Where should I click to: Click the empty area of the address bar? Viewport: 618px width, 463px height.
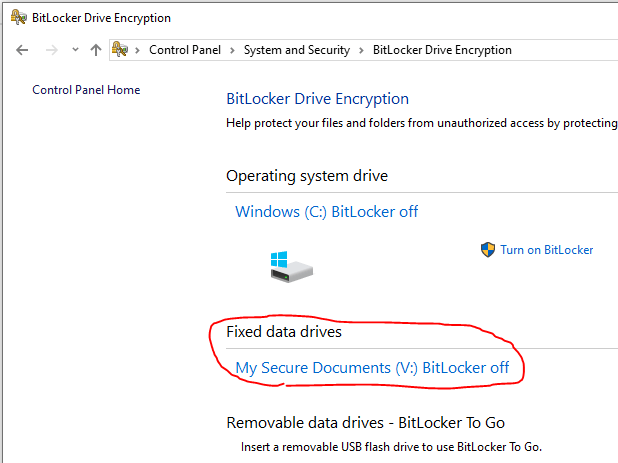point(570,50)
